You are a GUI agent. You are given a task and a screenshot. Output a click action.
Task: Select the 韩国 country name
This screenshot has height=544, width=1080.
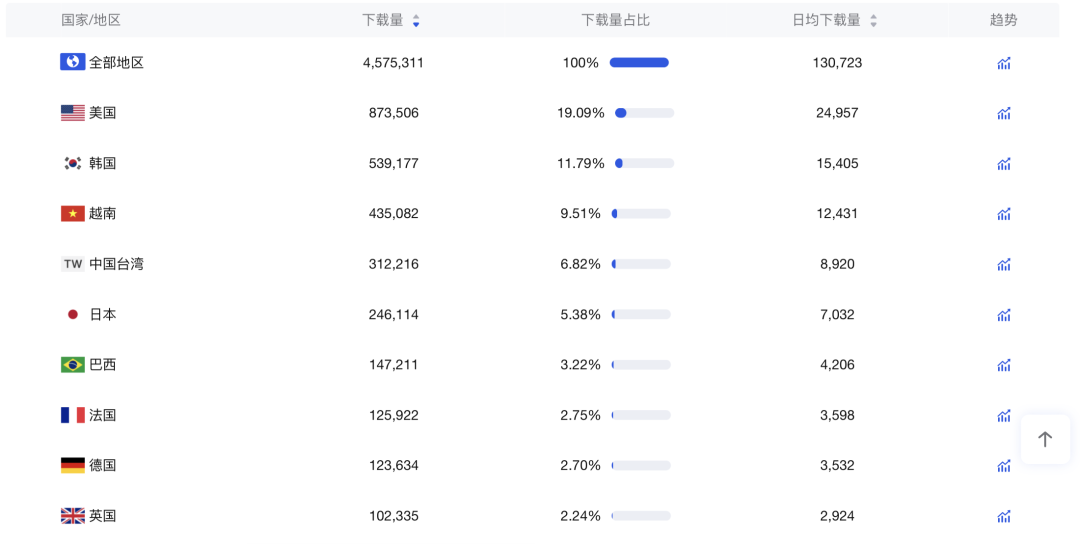[102, 163]
